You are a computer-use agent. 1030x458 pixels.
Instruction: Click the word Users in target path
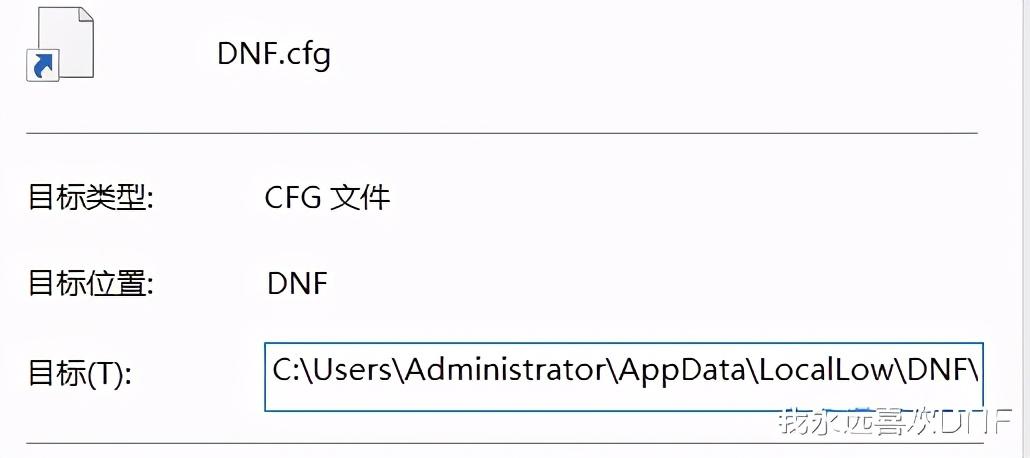click(352, 370)
